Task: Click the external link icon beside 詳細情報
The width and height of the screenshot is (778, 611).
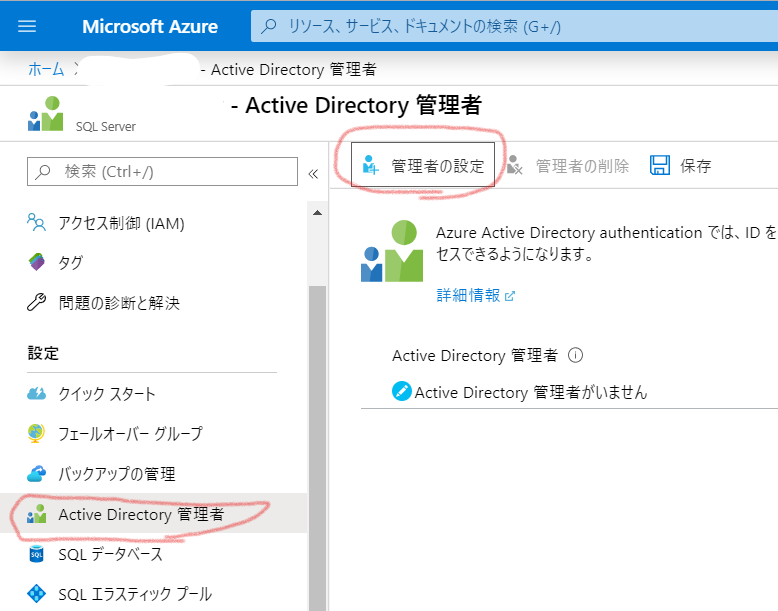Action: coord(510,296)
